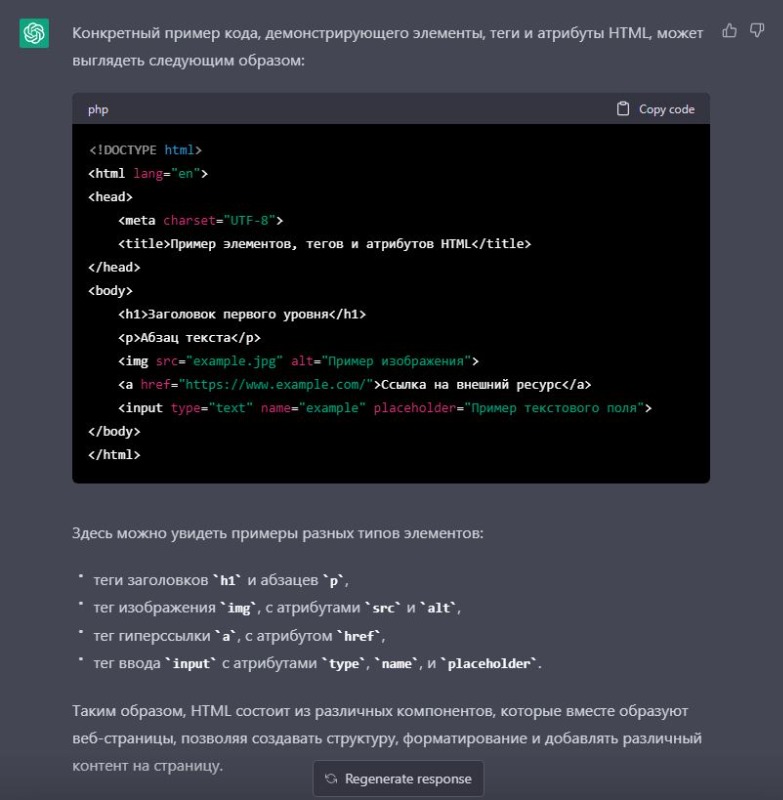Click the thumbs down feedback icon

click(757, 31)
